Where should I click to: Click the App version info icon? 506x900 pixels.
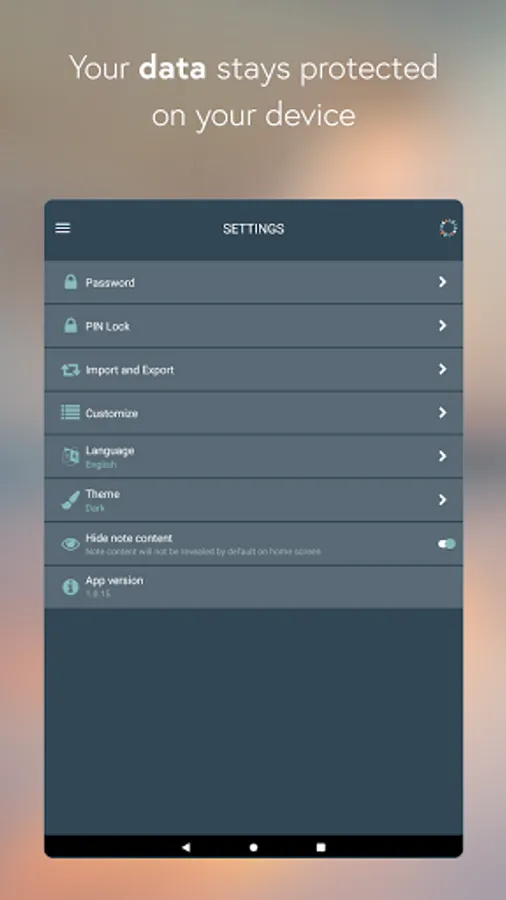[71, 587]
